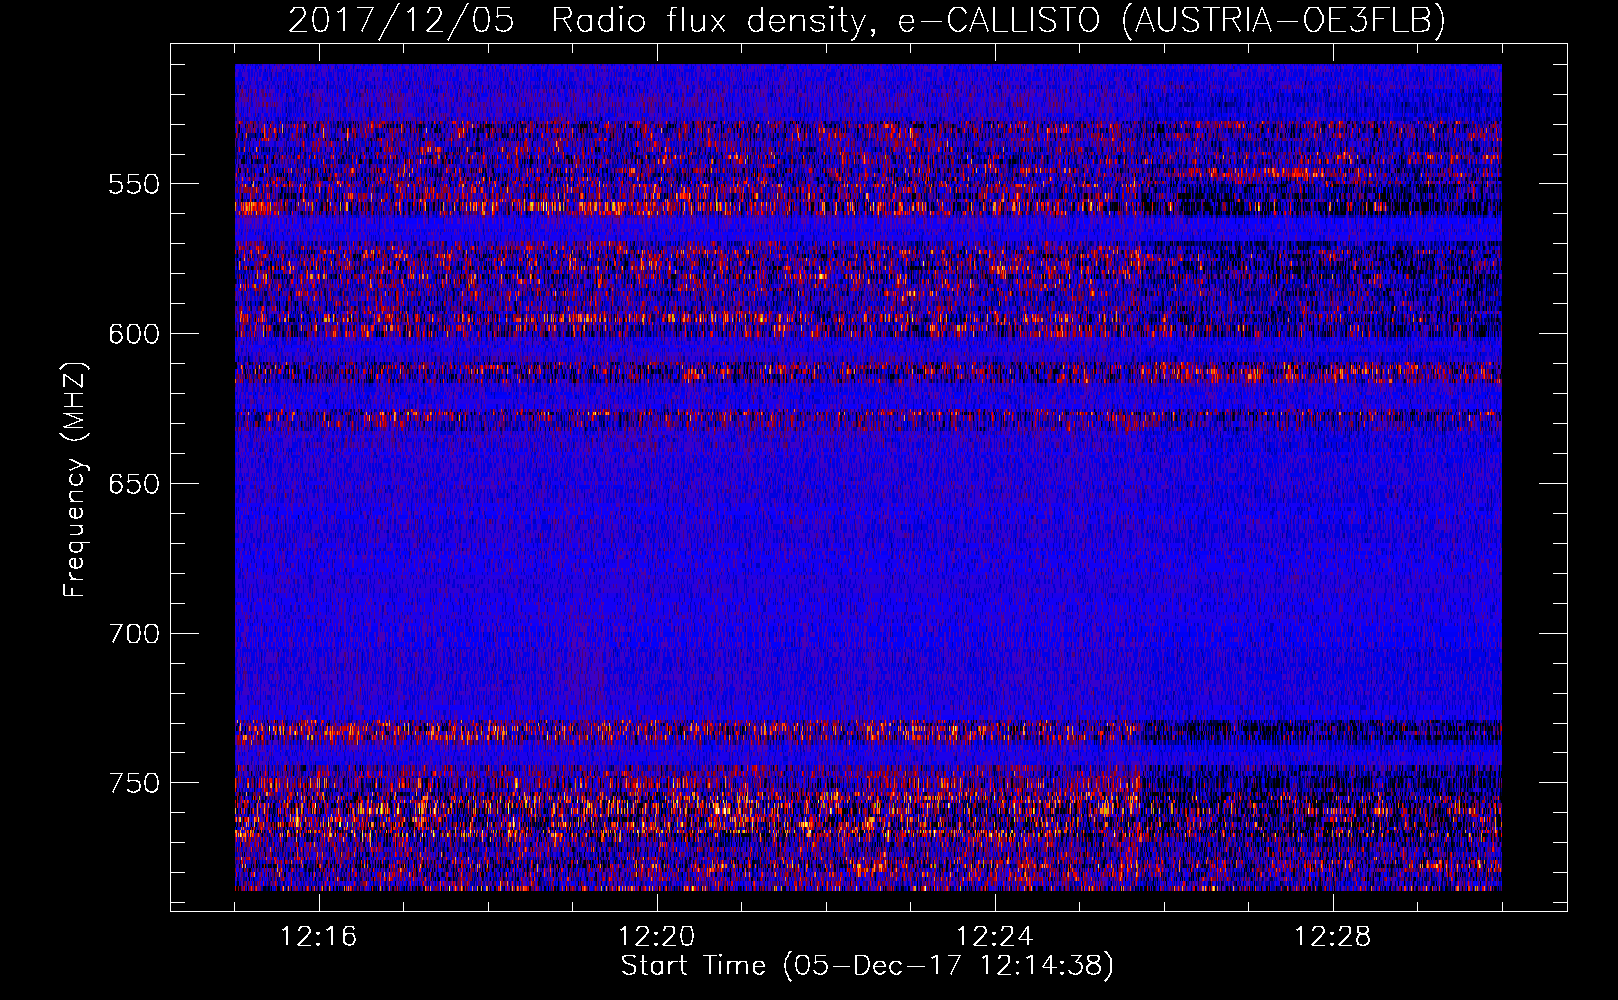The image size is (1618, 1000).
Task: Click the 550 frequency tick label
Action: [134, 184]
